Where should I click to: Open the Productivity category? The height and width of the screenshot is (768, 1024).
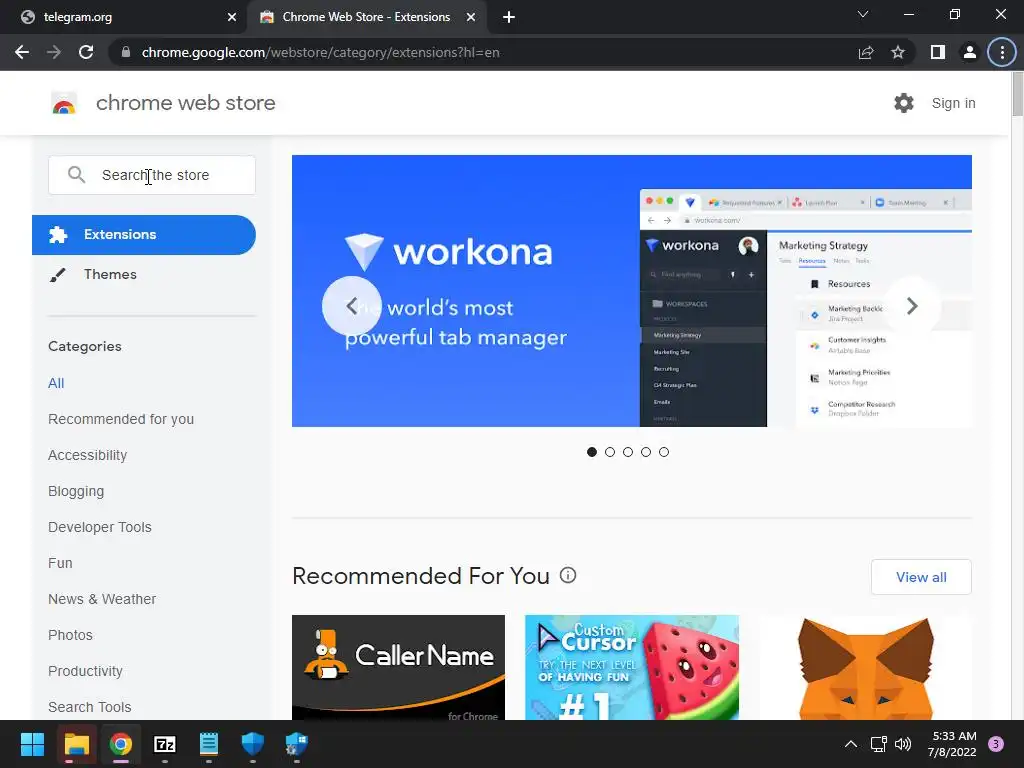(x=86, y=671)
